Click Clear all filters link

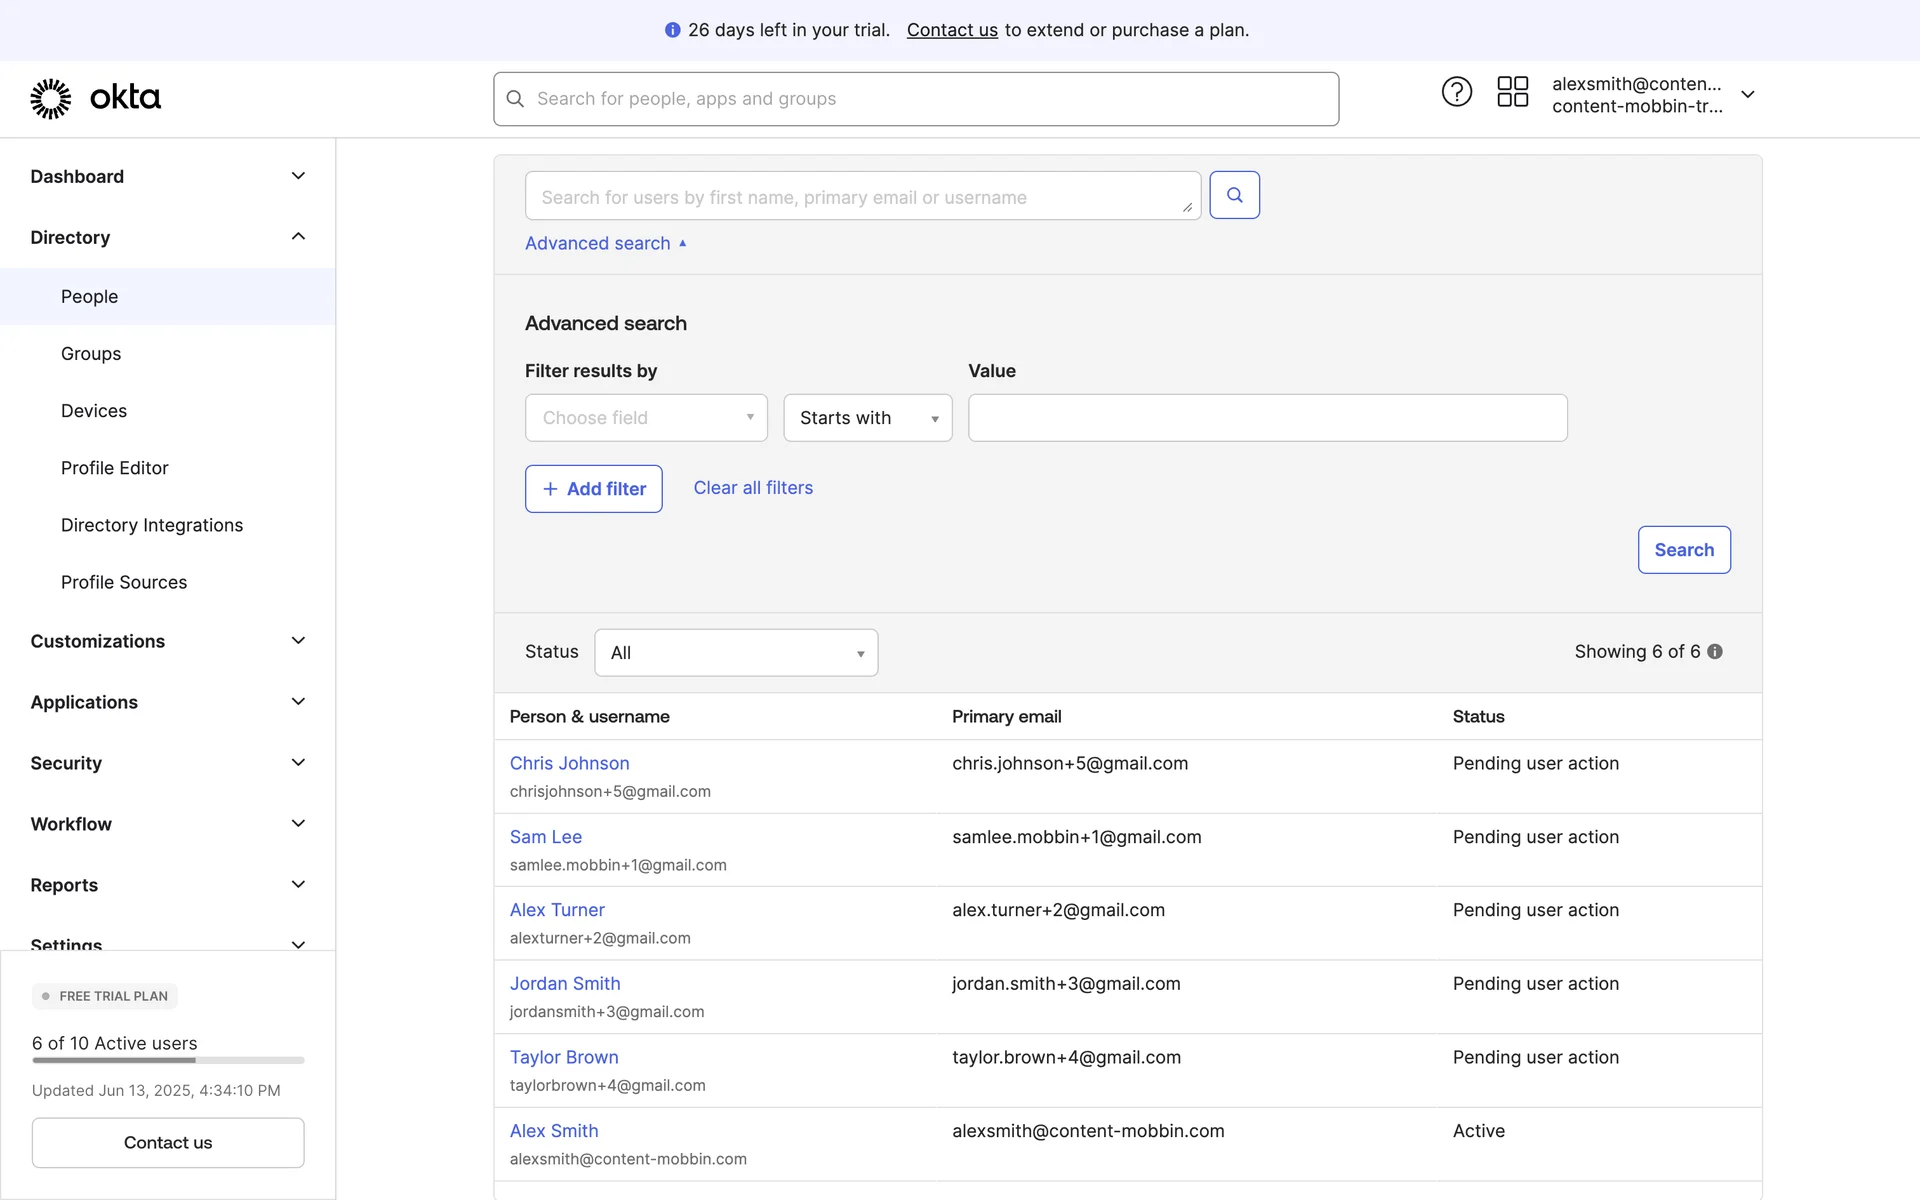(753, 488)
